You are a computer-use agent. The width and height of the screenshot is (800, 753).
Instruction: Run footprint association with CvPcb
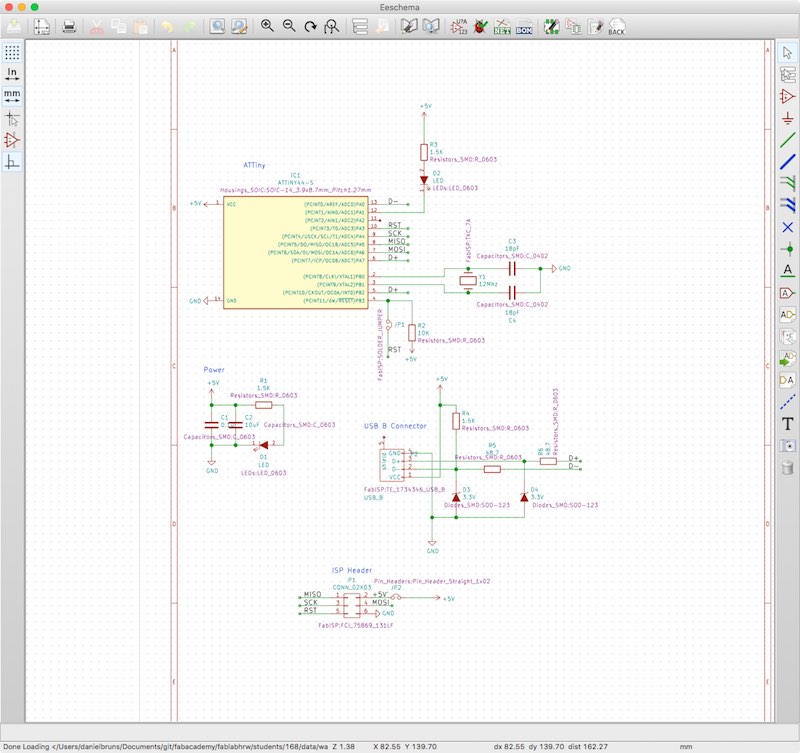550,27
